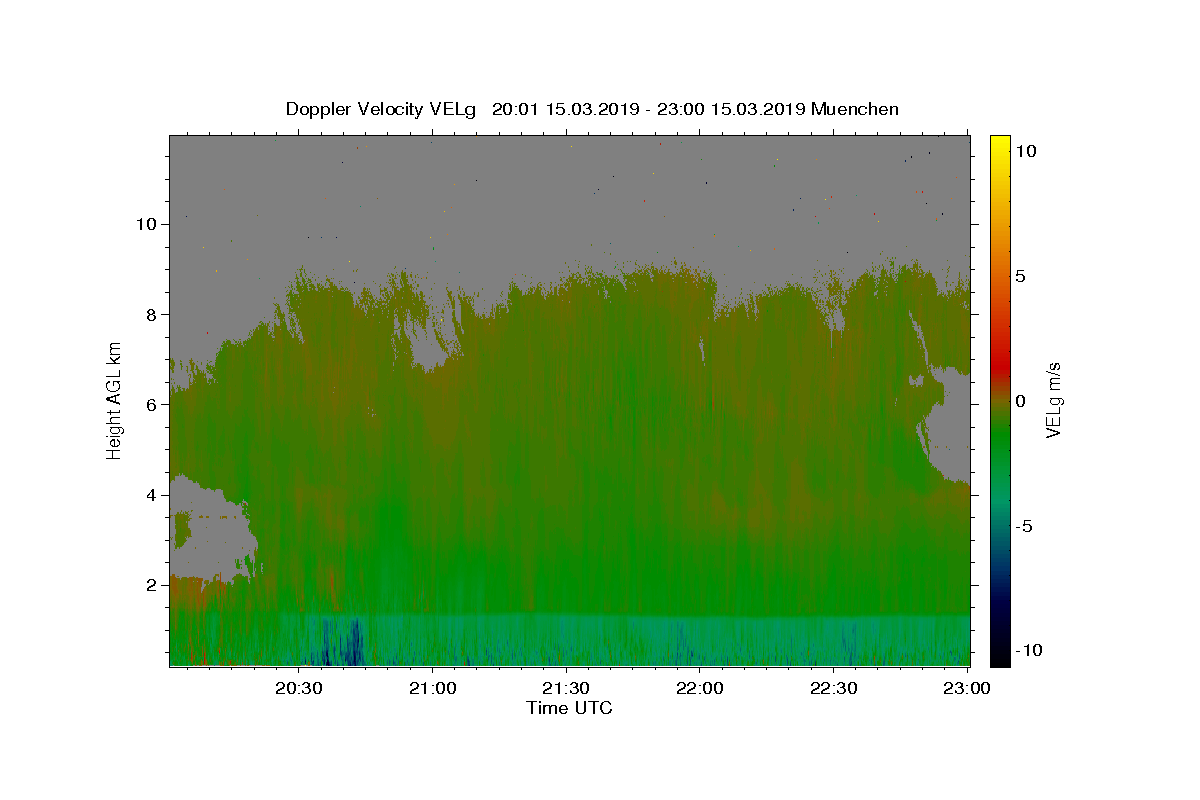Click the colorbar value 0 label
1200x800 pixels.
[x=1020, y=401]
